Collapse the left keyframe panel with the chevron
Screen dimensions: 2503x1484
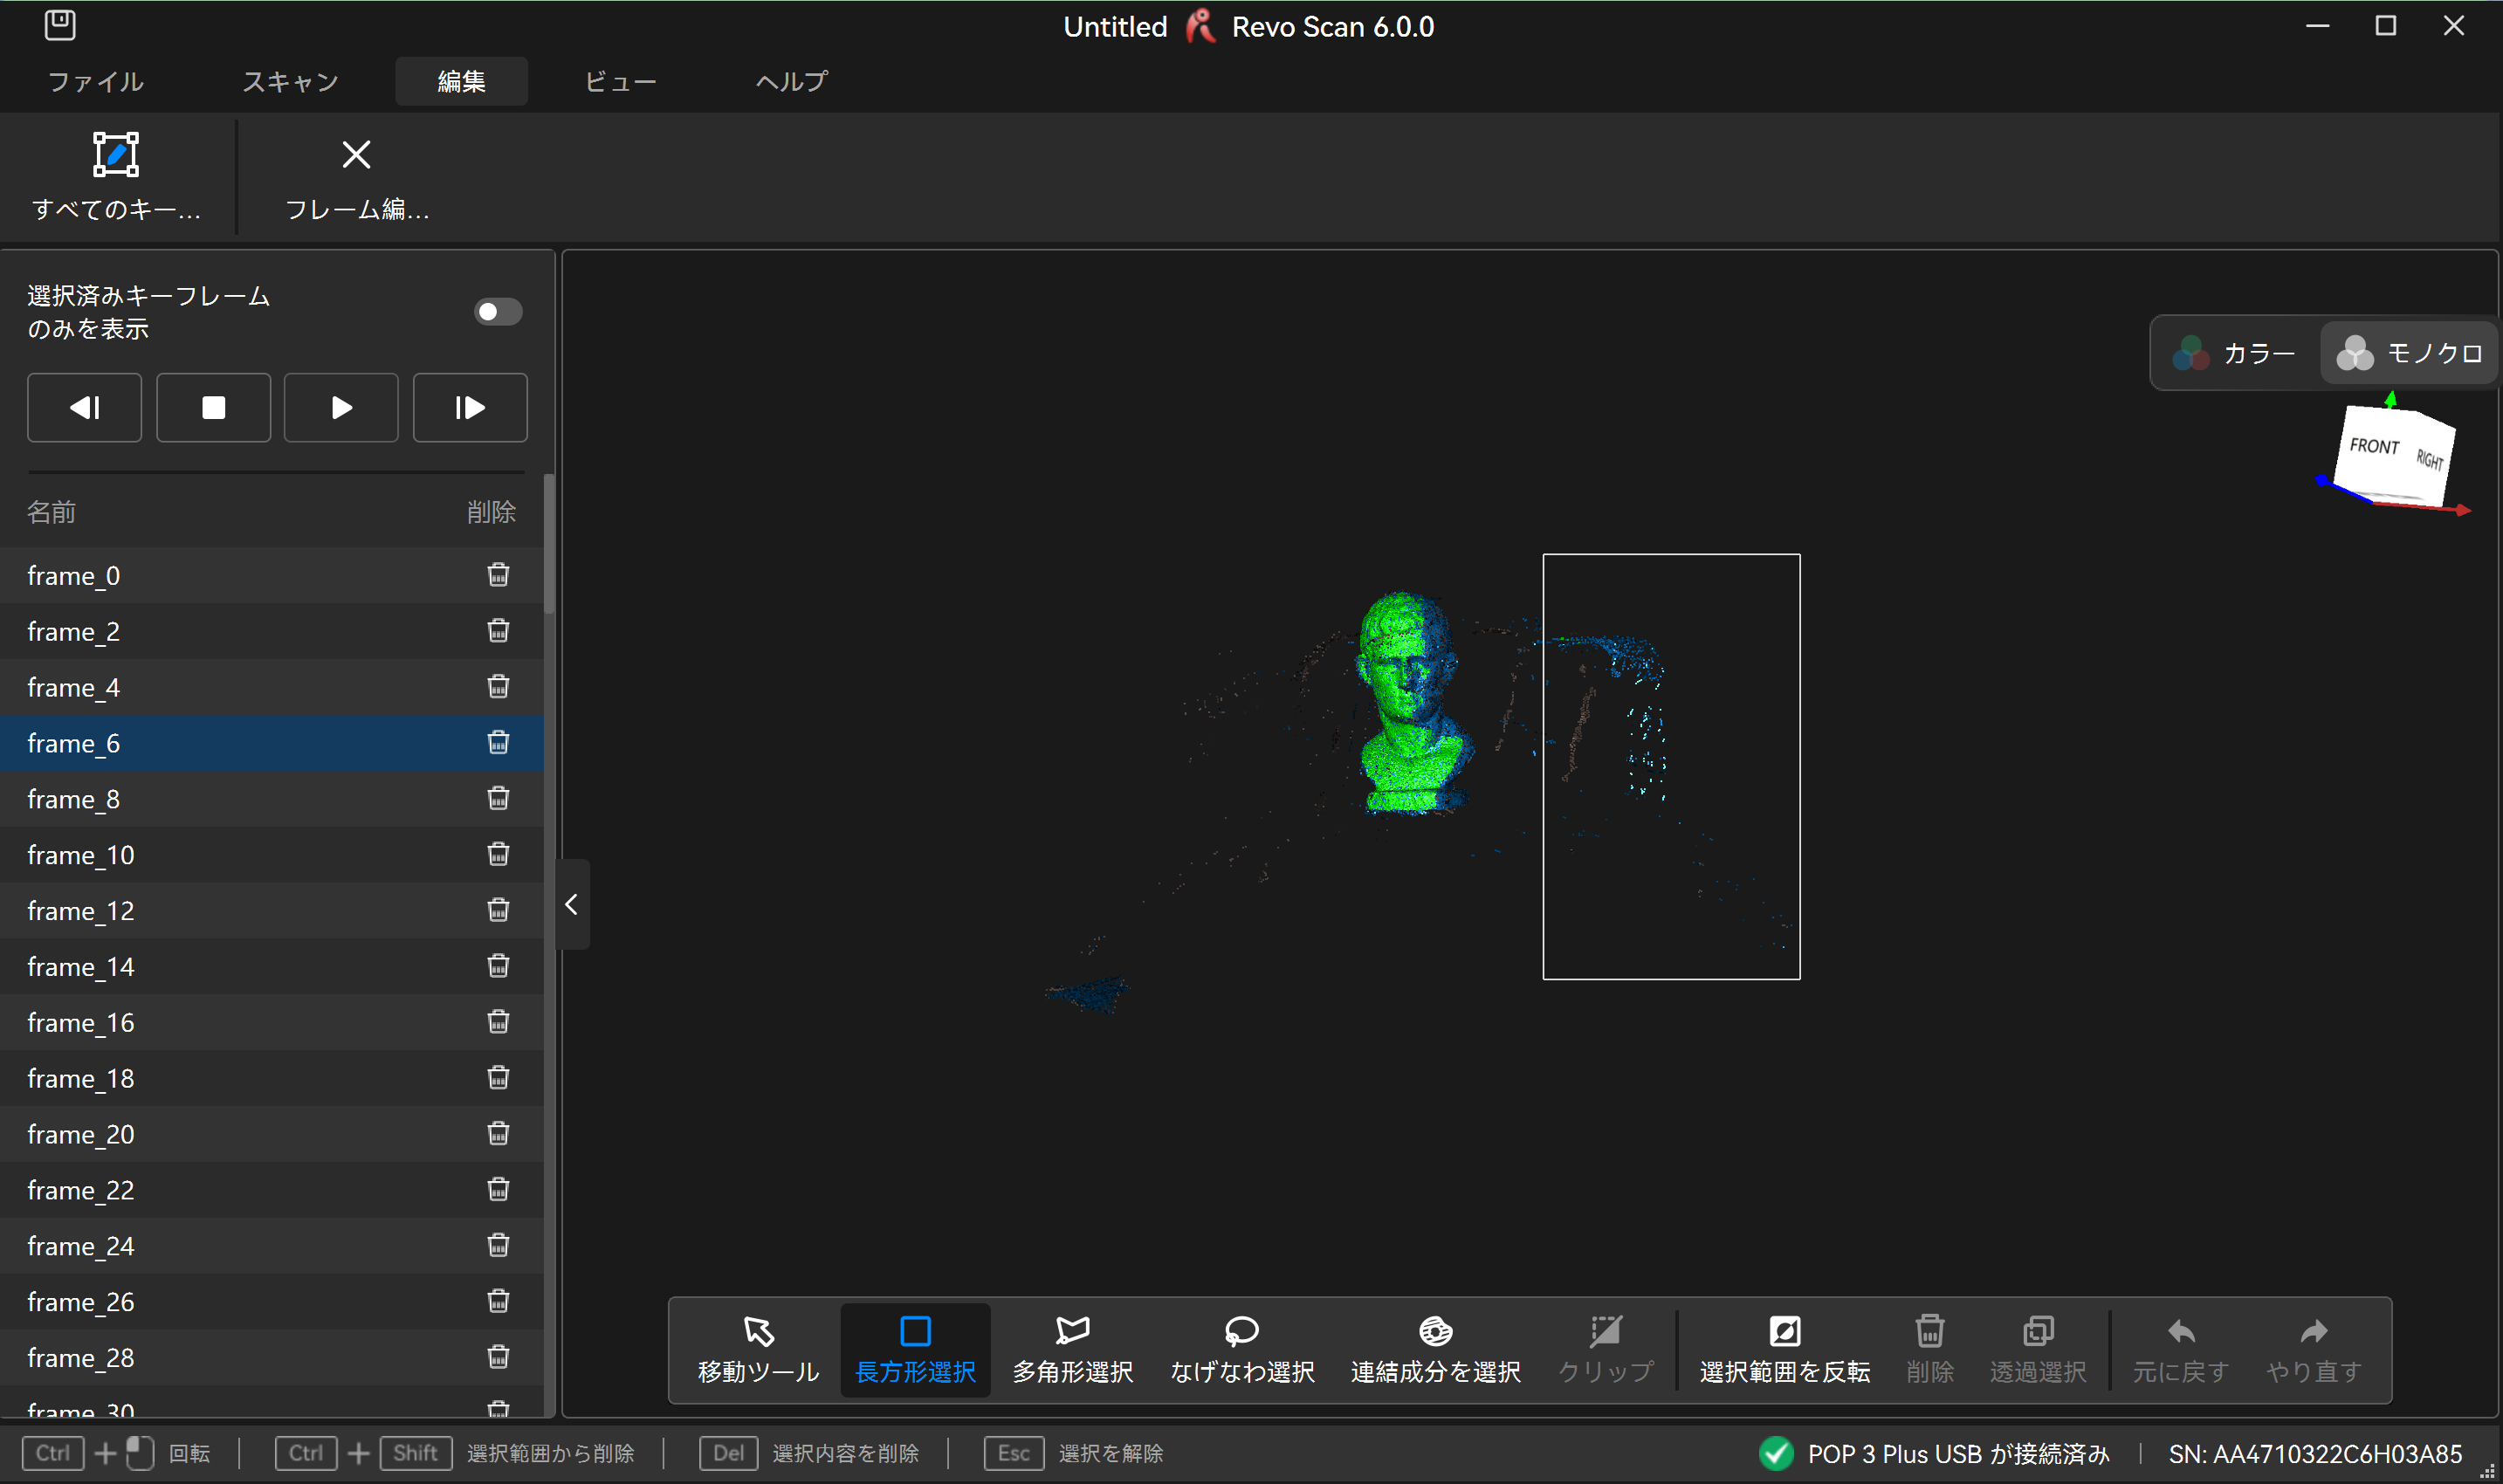[x=571, y=904]
